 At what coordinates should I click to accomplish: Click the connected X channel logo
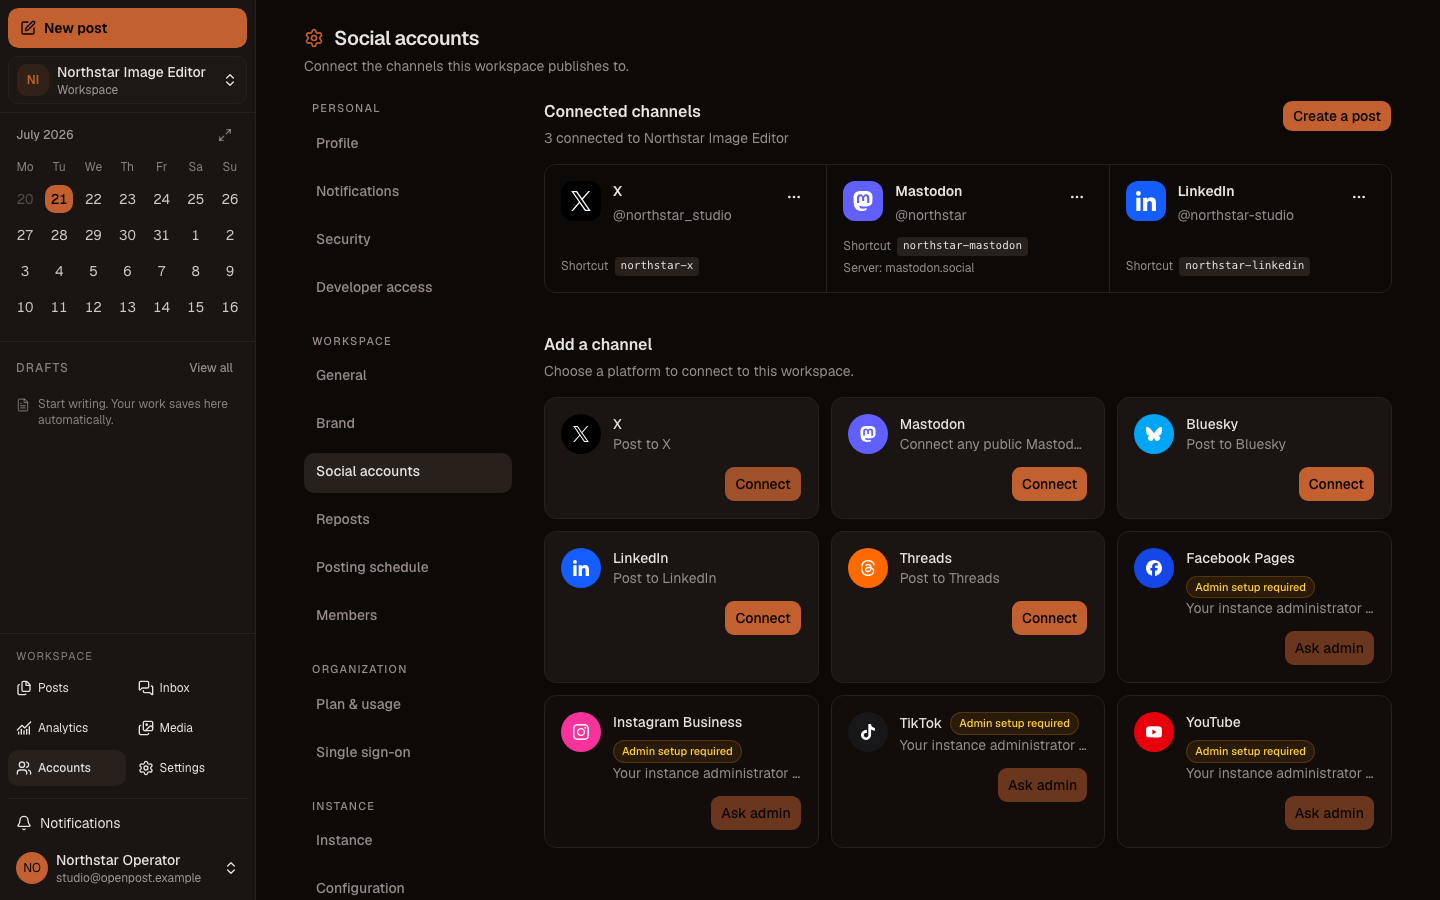click(x=581, y=201)
